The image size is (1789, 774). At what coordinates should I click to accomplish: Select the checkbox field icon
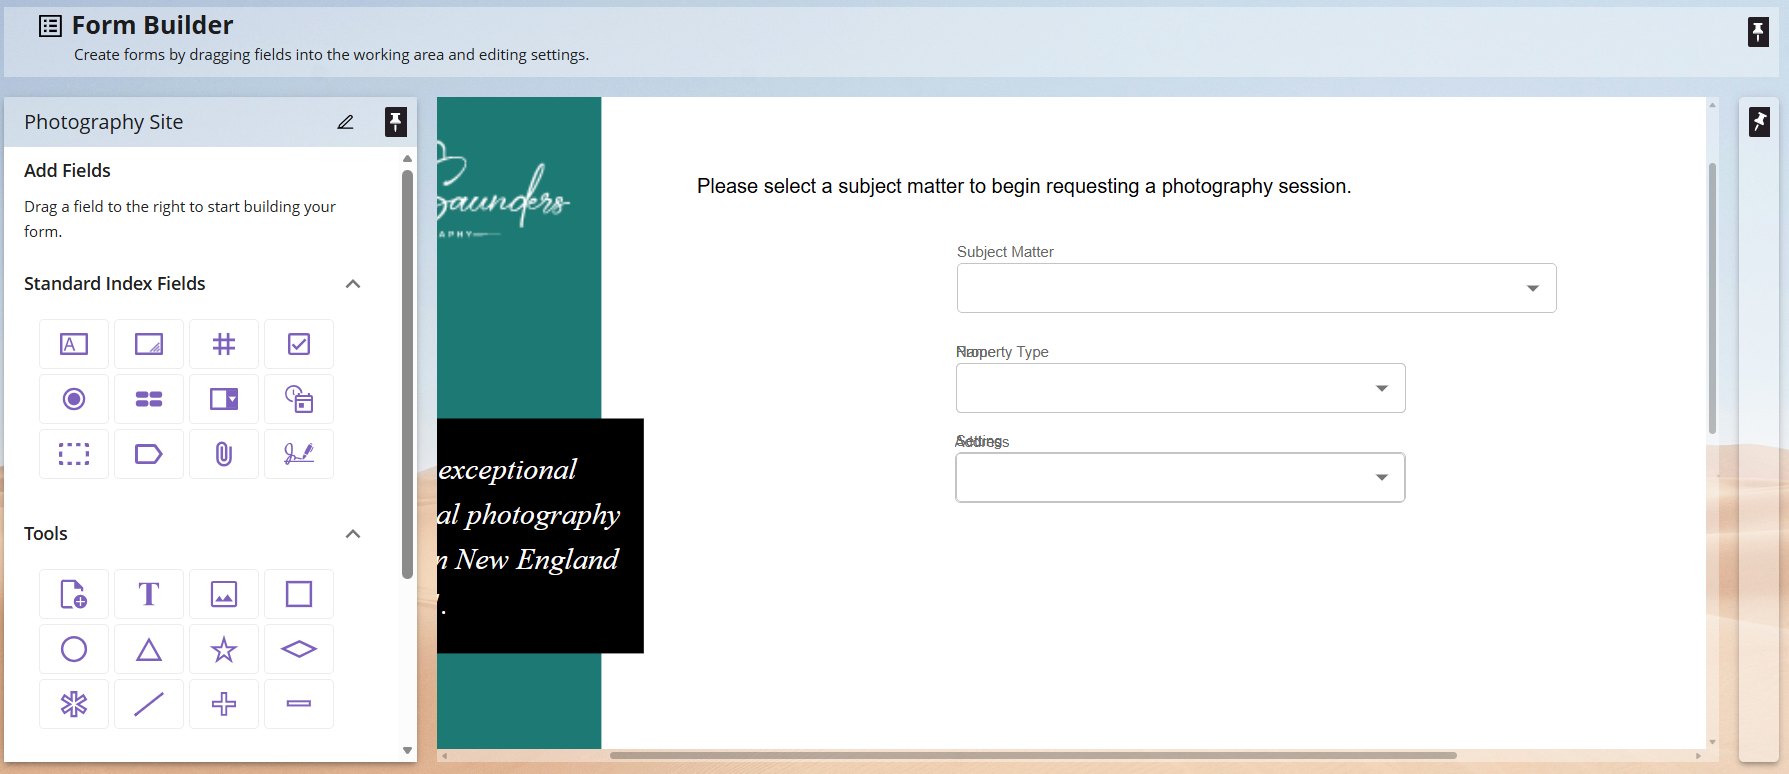(x=299, y=344)
